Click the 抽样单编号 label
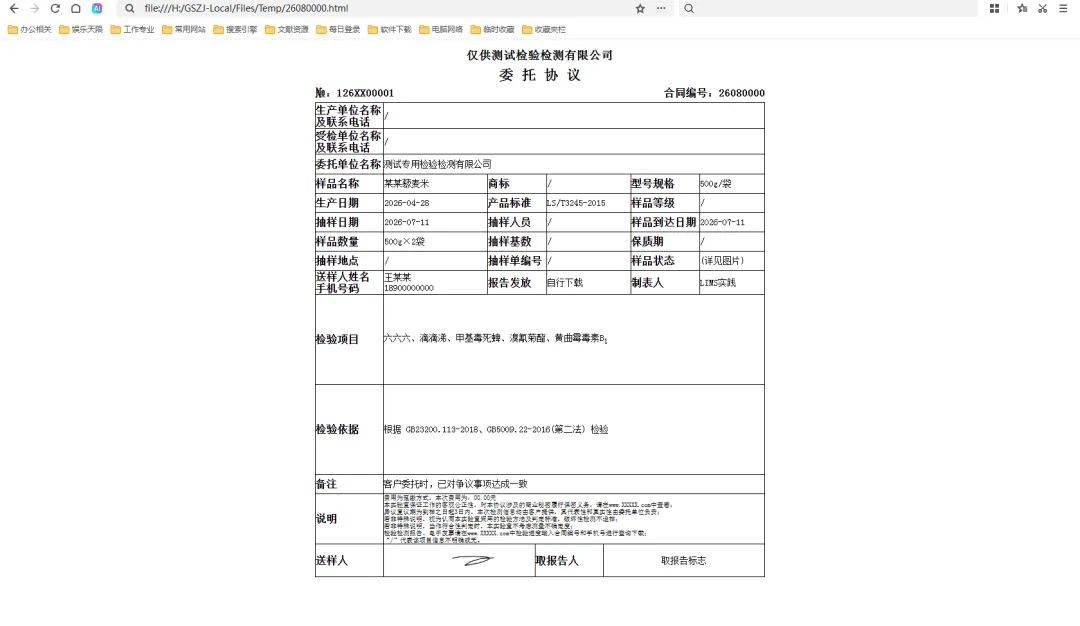 click(x=515, y=261)
